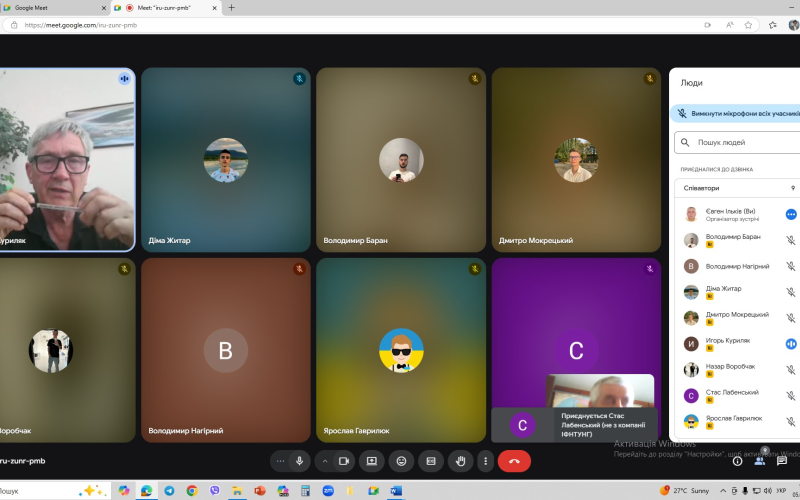
Task: Click Ярослав Гаврилюк video tile avatar
Action: (x=401, y=351)
